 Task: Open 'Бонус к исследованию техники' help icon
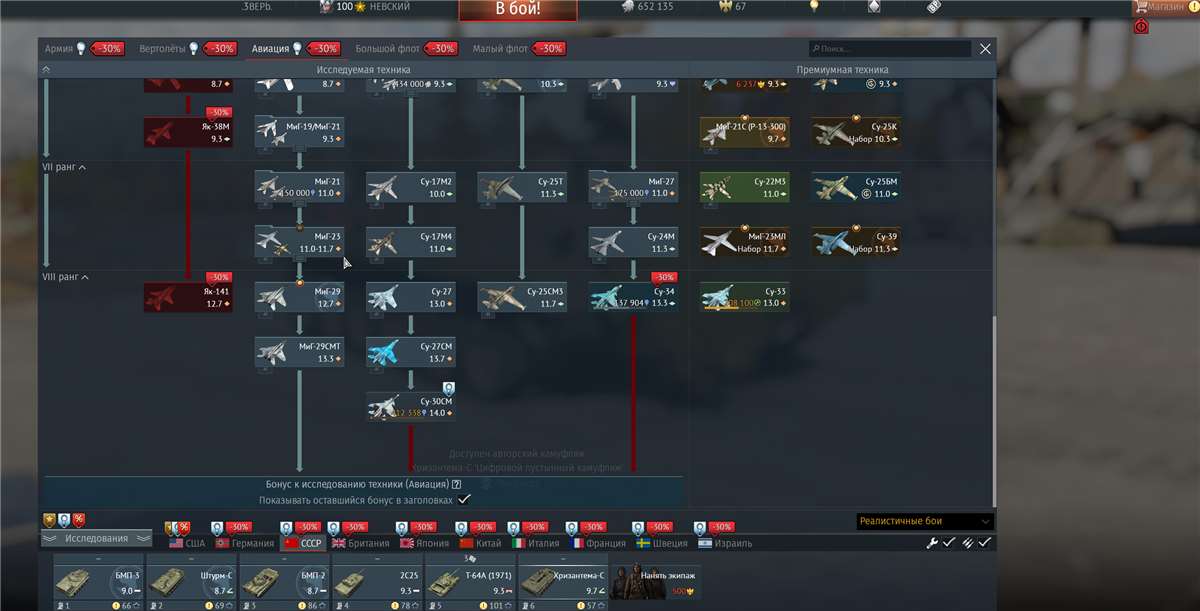[456, 484]
